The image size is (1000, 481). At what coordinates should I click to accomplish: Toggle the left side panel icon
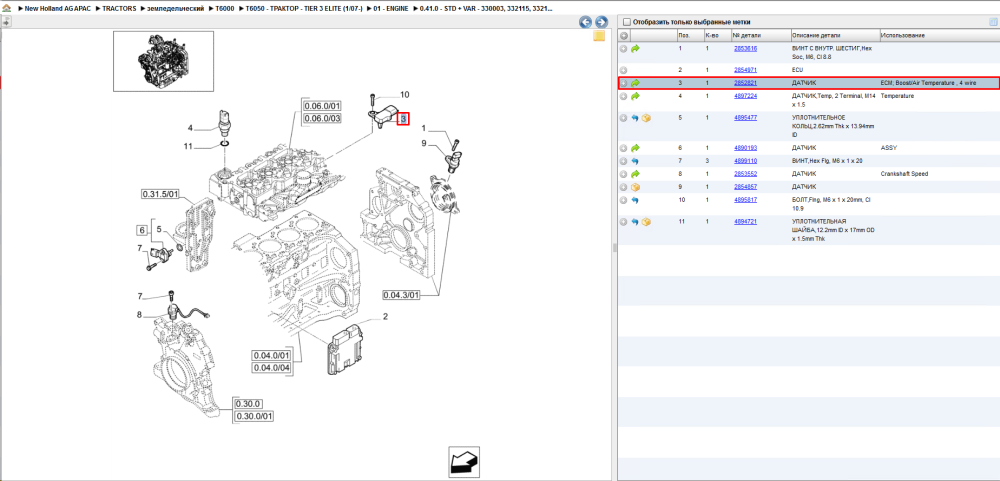click(x=6, y=22)
